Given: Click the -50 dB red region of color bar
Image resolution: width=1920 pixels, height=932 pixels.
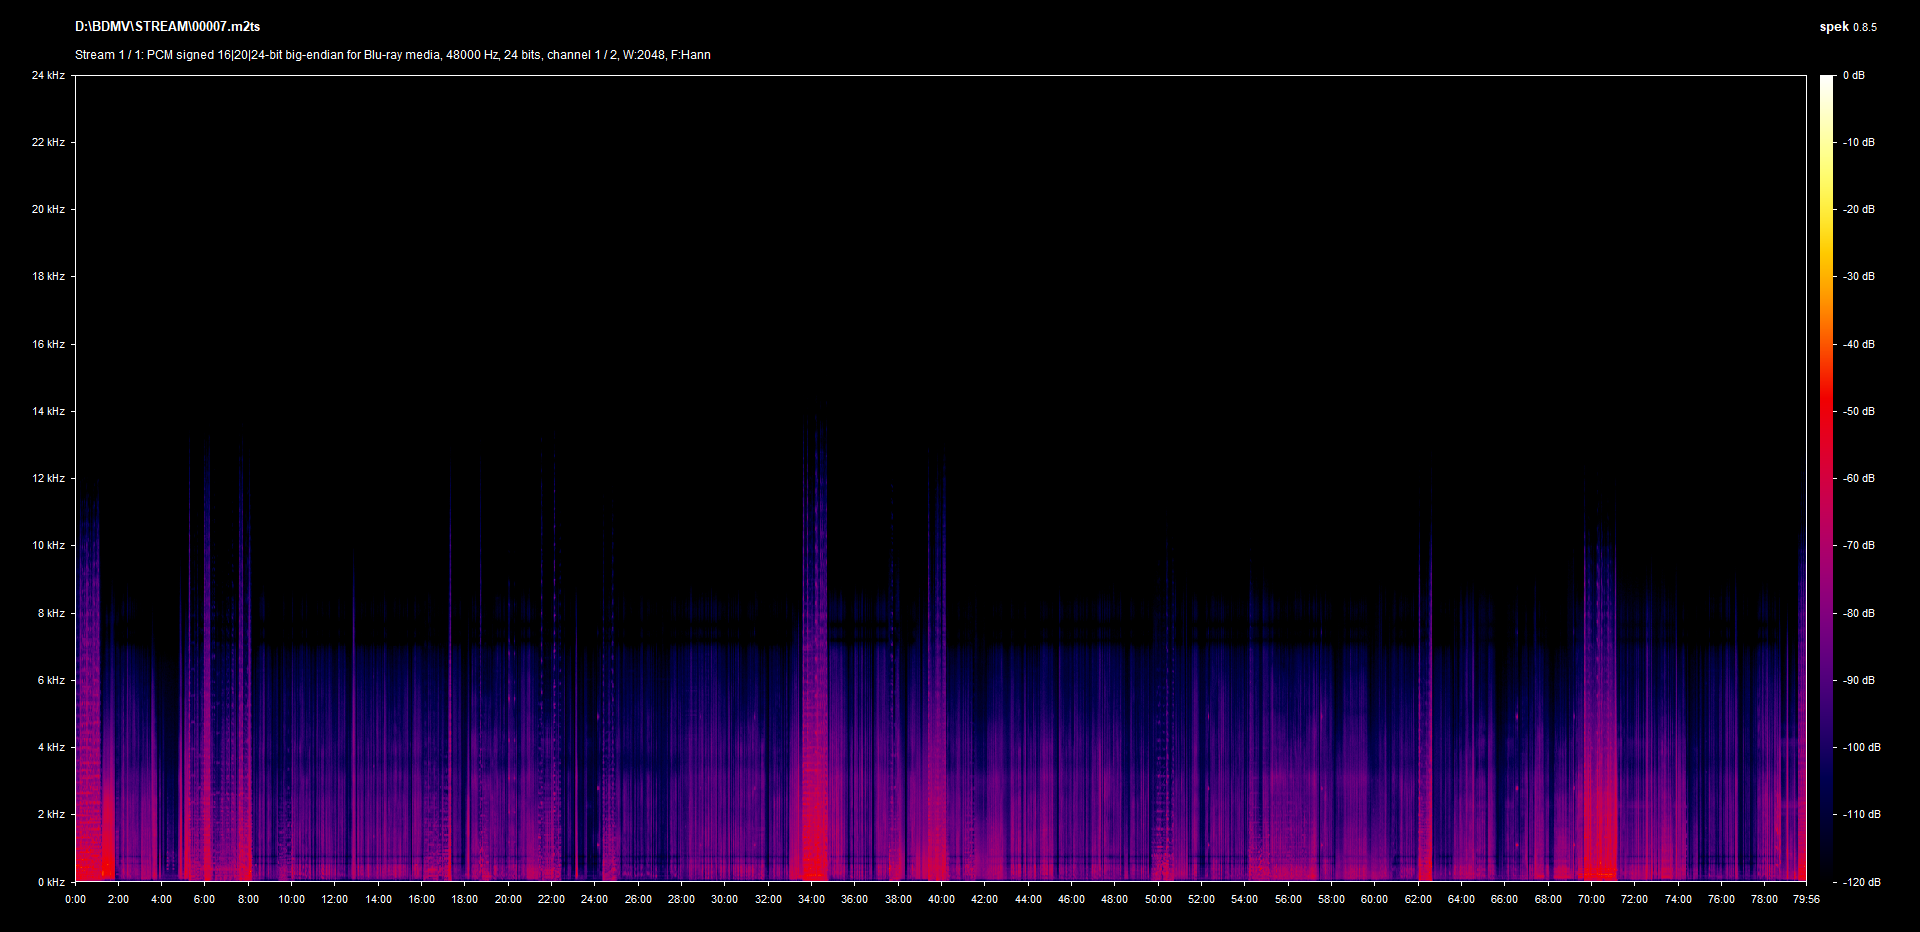Looking at the screenshot, I should (1827, 411).
